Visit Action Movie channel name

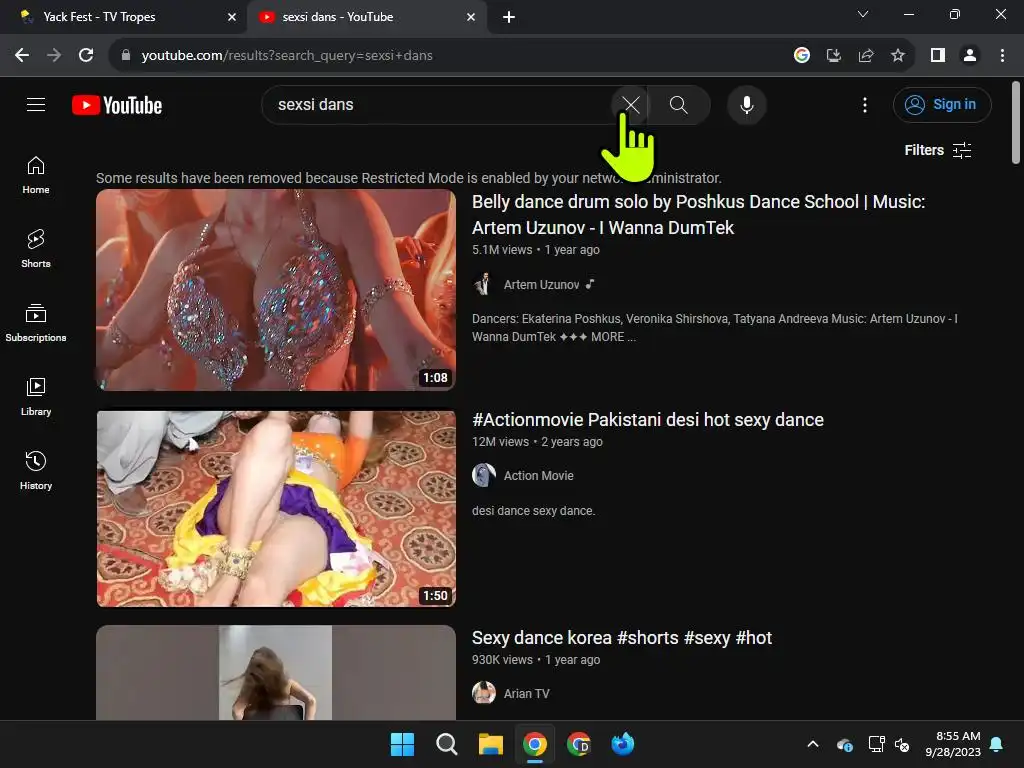tap(538, 475)
